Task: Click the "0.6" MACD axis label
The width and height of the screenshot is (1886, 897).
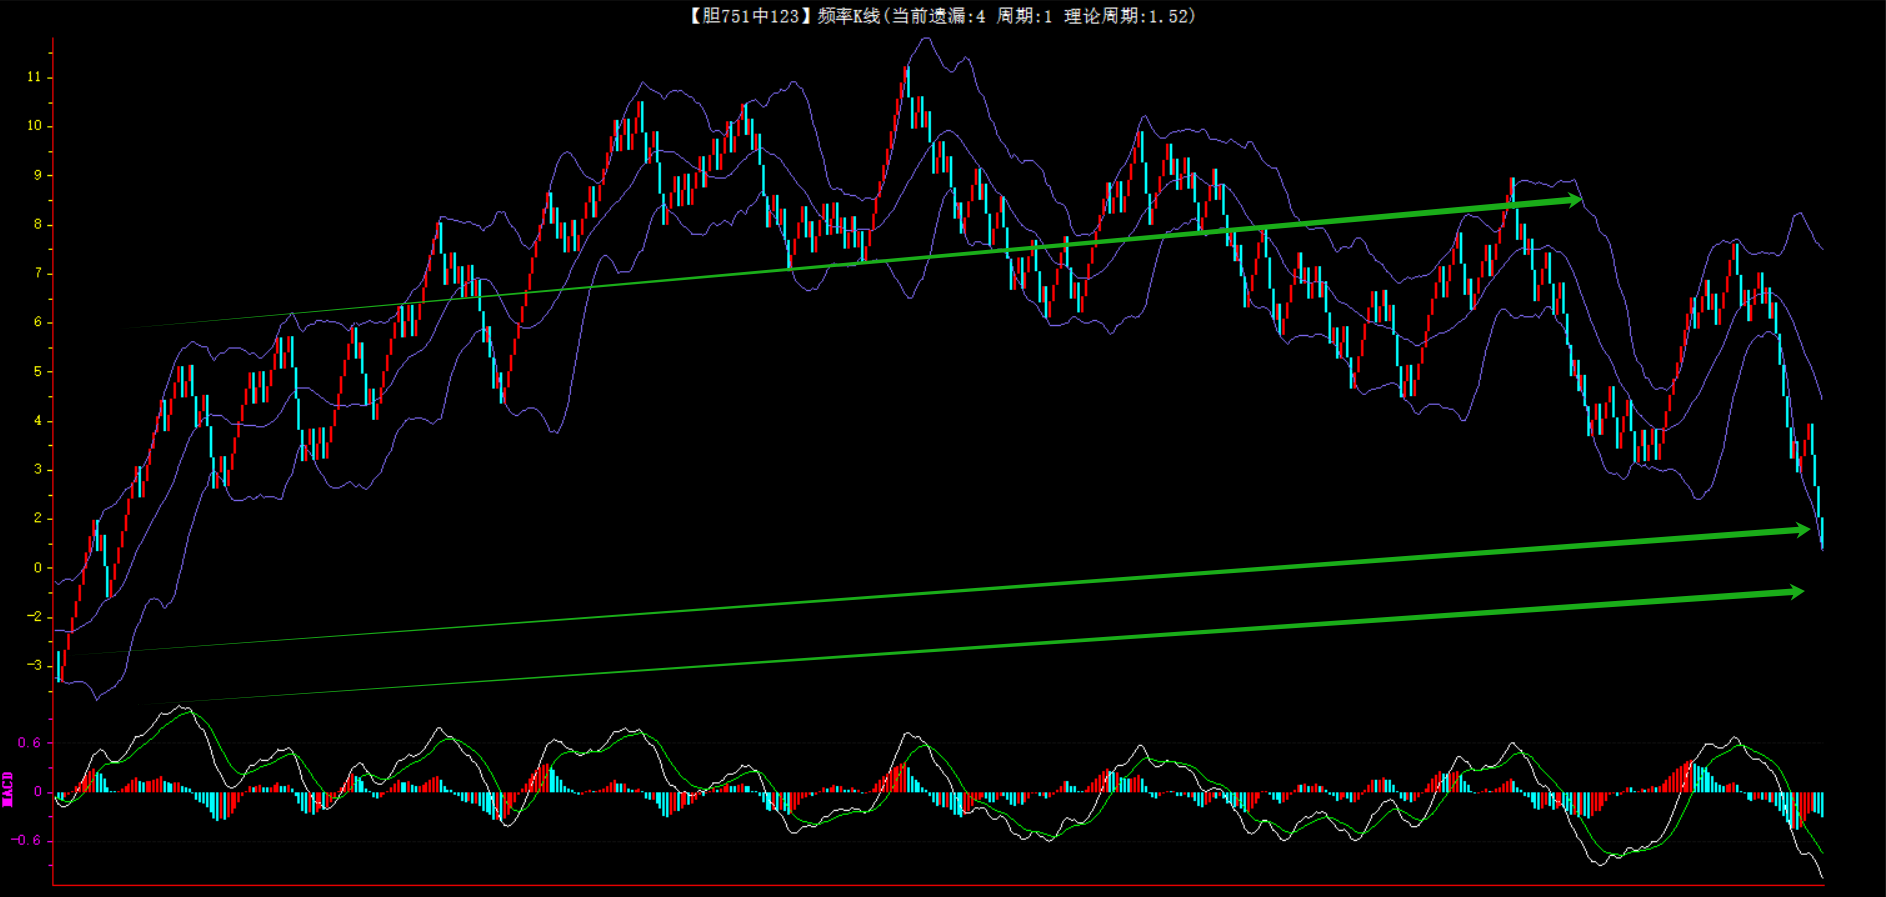Action: (x=29, y=743)
